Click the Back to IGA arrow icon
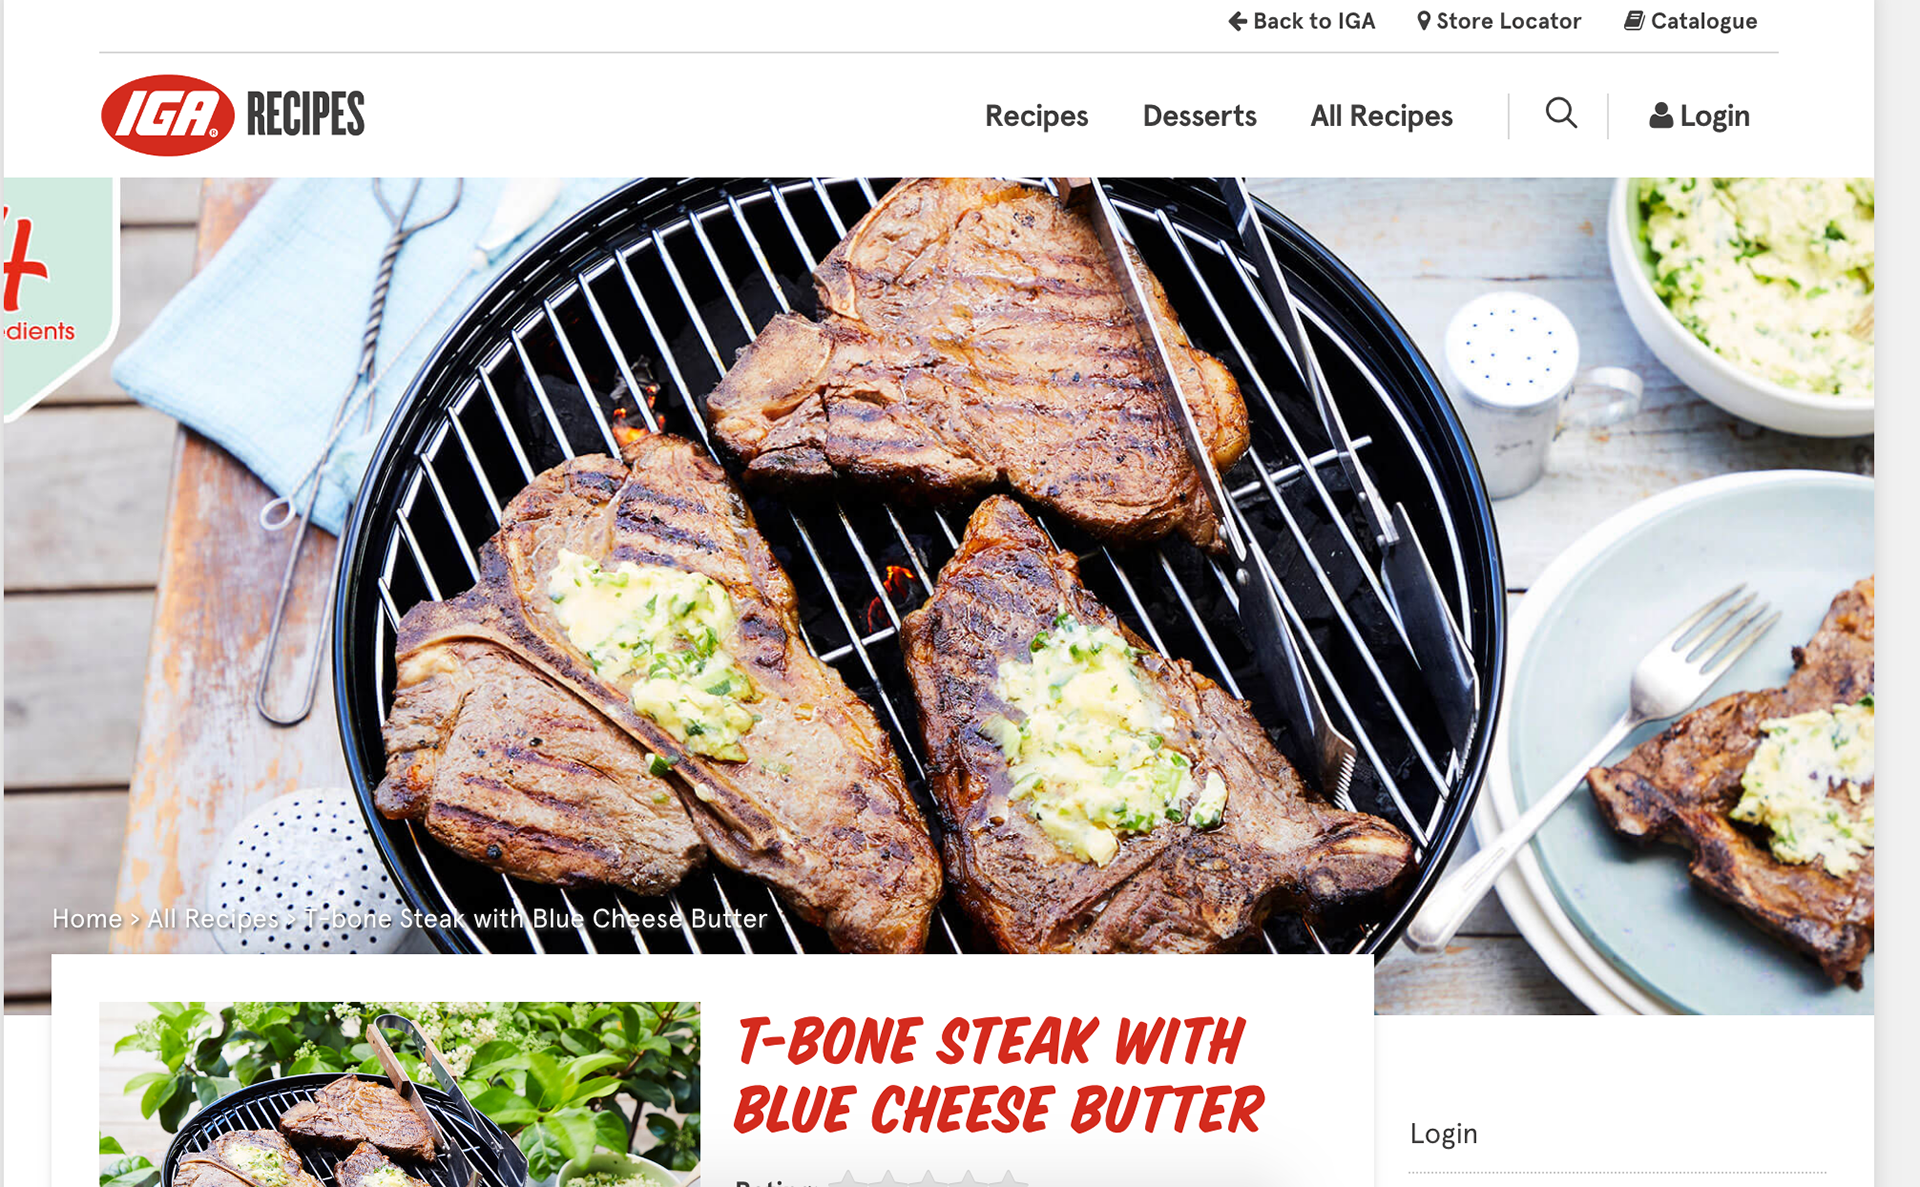 tap(1238, 21)
